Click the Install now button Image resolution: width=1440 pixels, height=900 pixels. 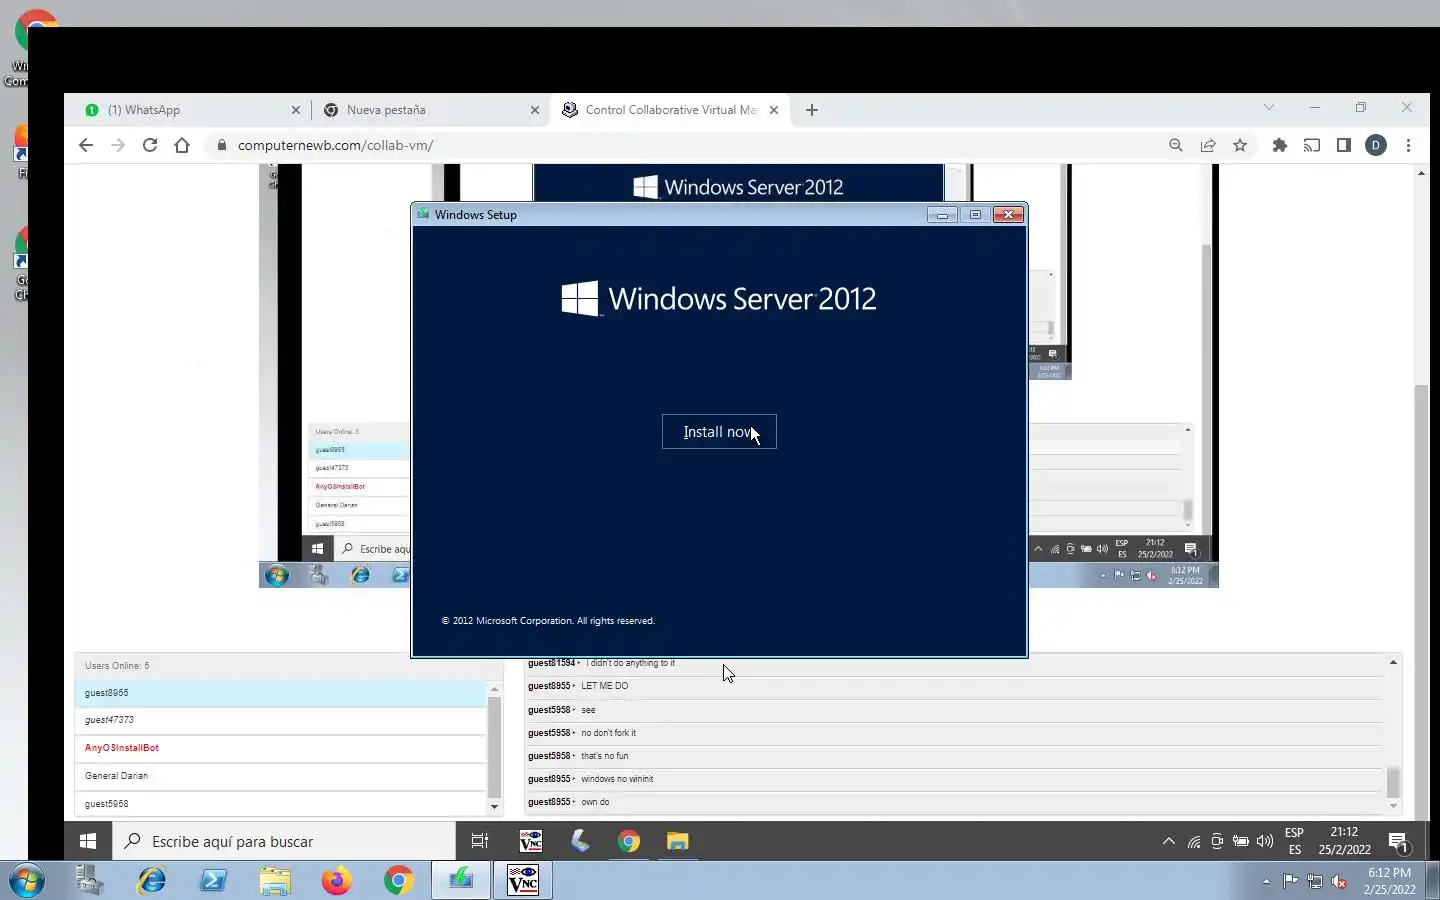[719, 432]
